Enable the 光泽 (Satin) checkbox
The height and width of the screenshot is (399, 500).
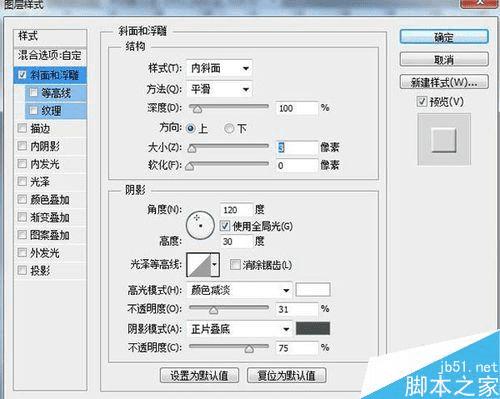pyautogui.click(x=22, y=181)
